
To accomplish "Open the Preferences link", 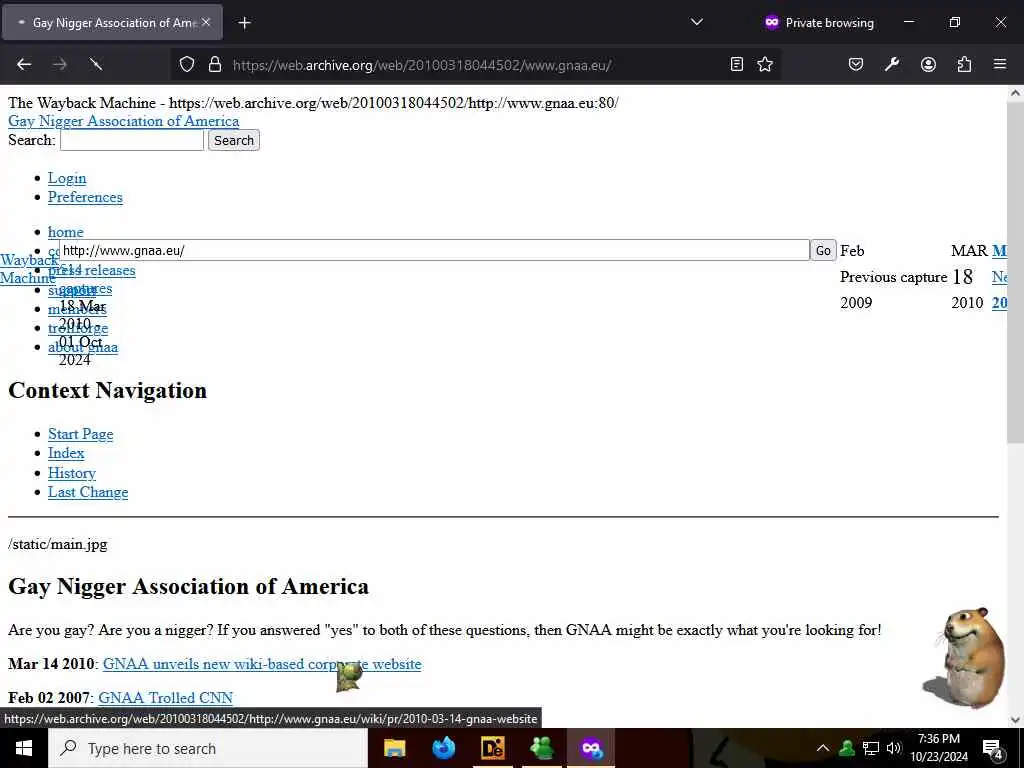I will (x=85, y=197).
